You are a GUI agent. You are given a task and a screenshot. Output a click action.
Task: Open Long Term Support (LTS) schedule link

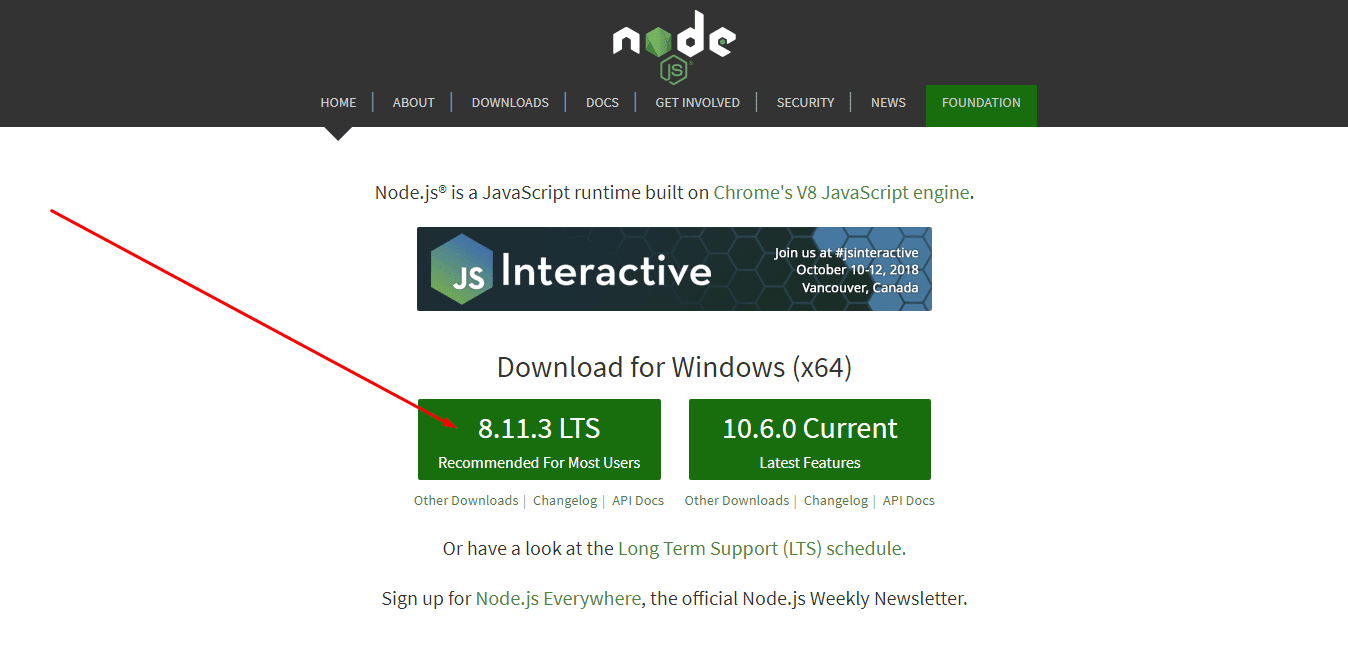click(x=760, y=548)
